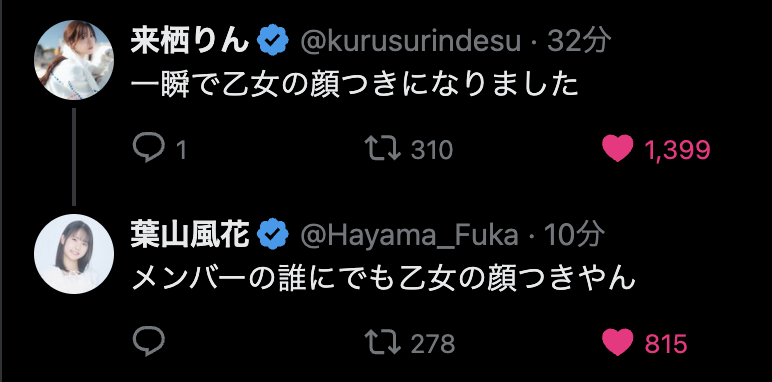Open the @Hayama_Fuka handle link
Viewport: 772px width, 382px height.
[409, 236]
